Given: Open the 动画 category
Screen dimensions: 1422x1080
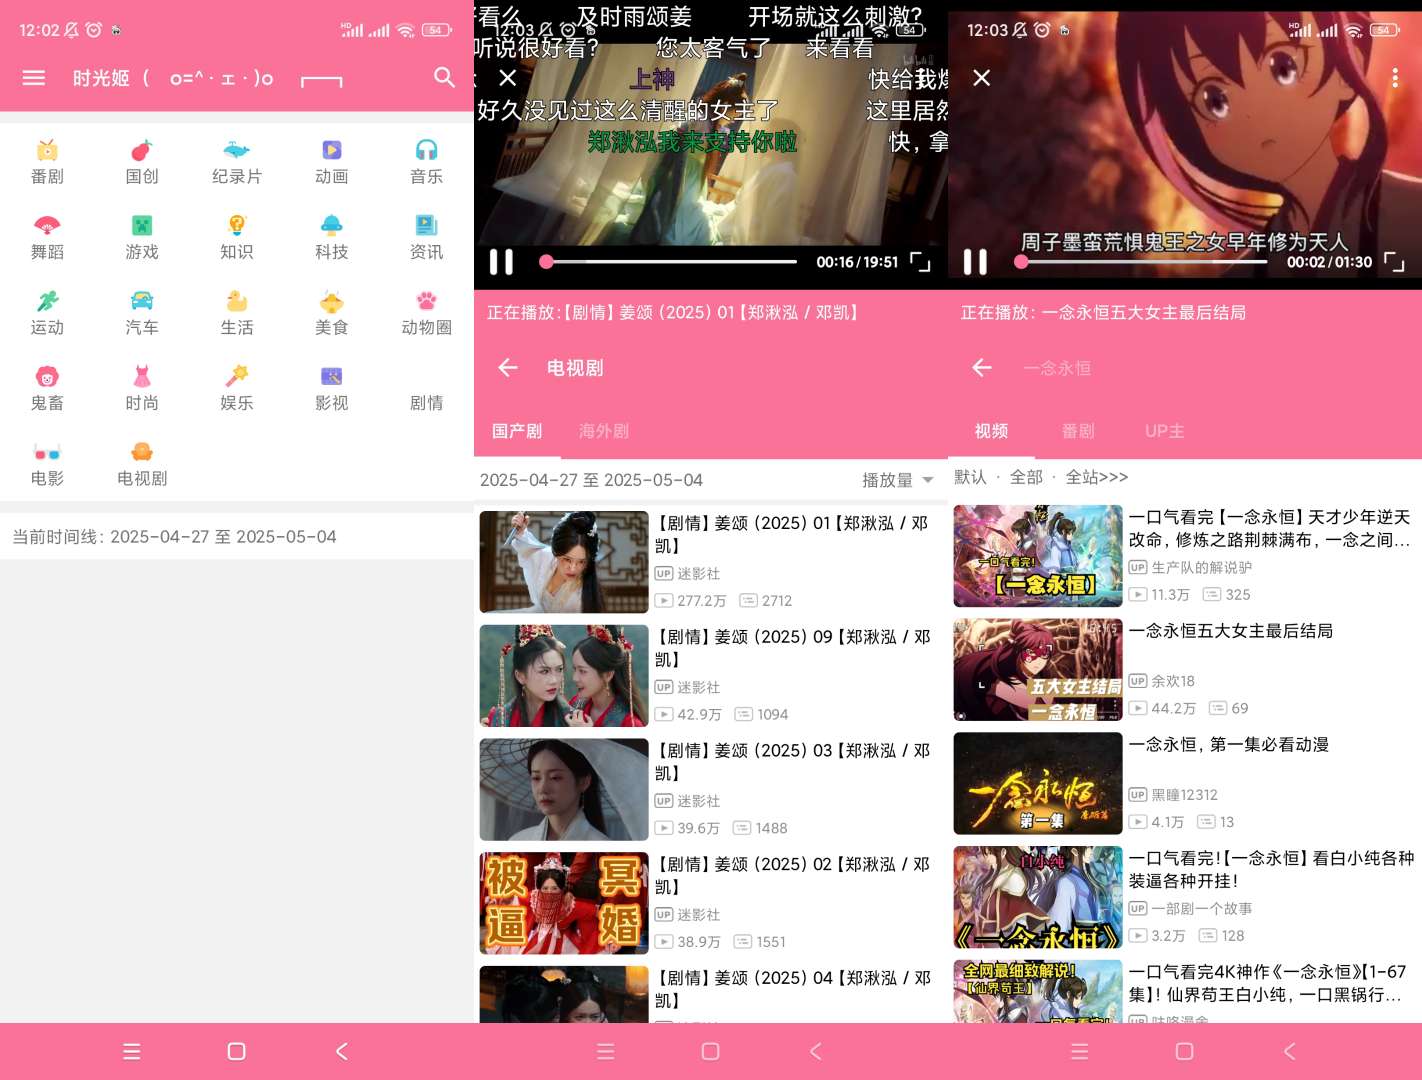Looking at the screenshot, I should [x=332, y=163].
